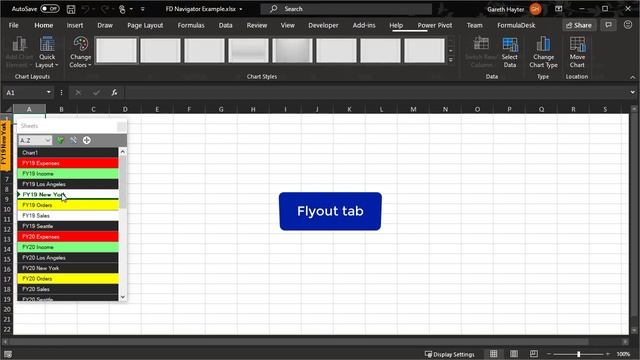640x360 pixels.
Task: Click the insert function fx icon
Action: pos(114,93)
